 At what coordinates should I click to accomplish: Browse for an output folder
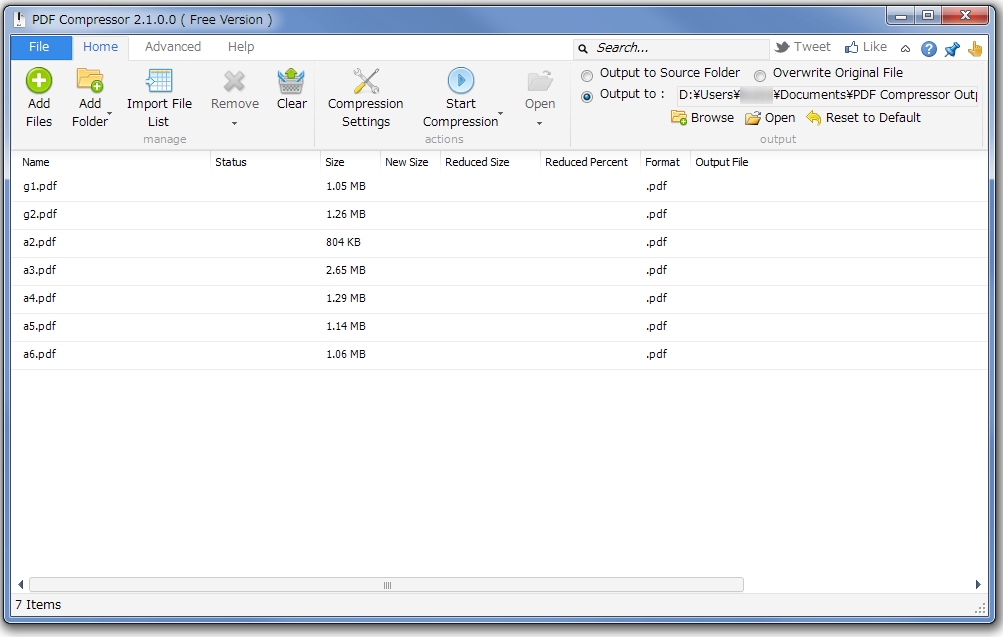701,117
